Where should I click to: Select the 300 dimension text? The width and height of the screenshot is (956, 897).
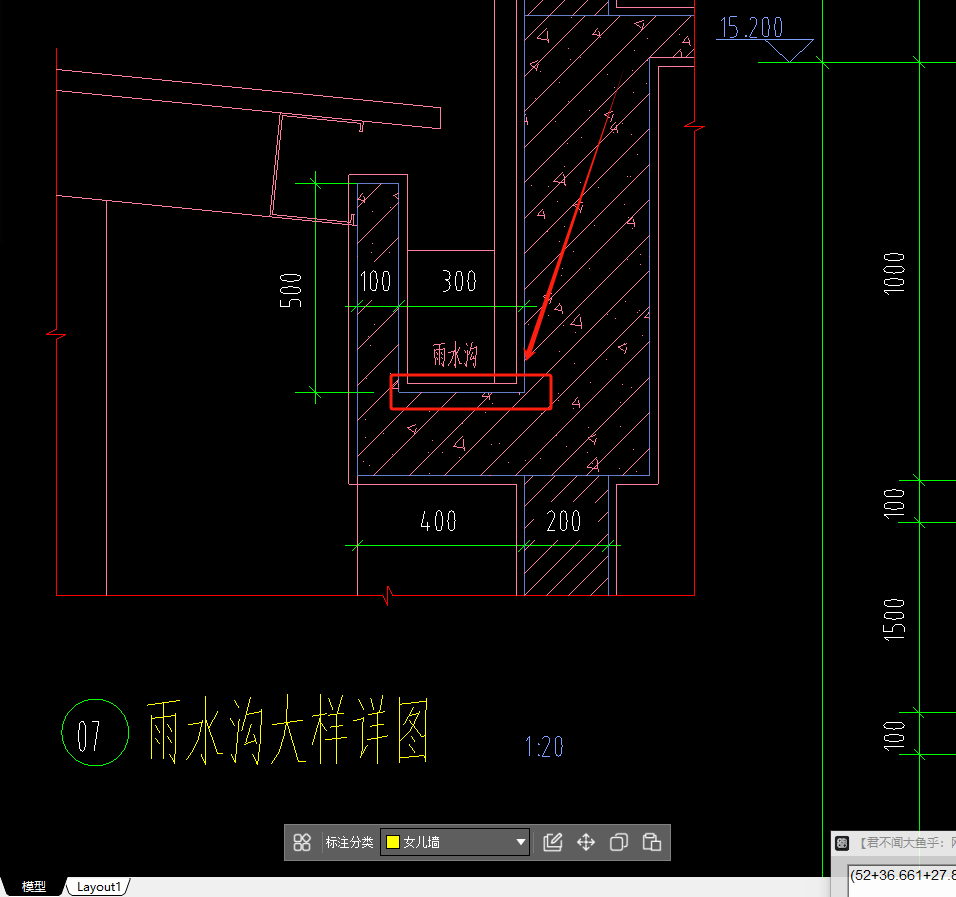pos(459,281)
